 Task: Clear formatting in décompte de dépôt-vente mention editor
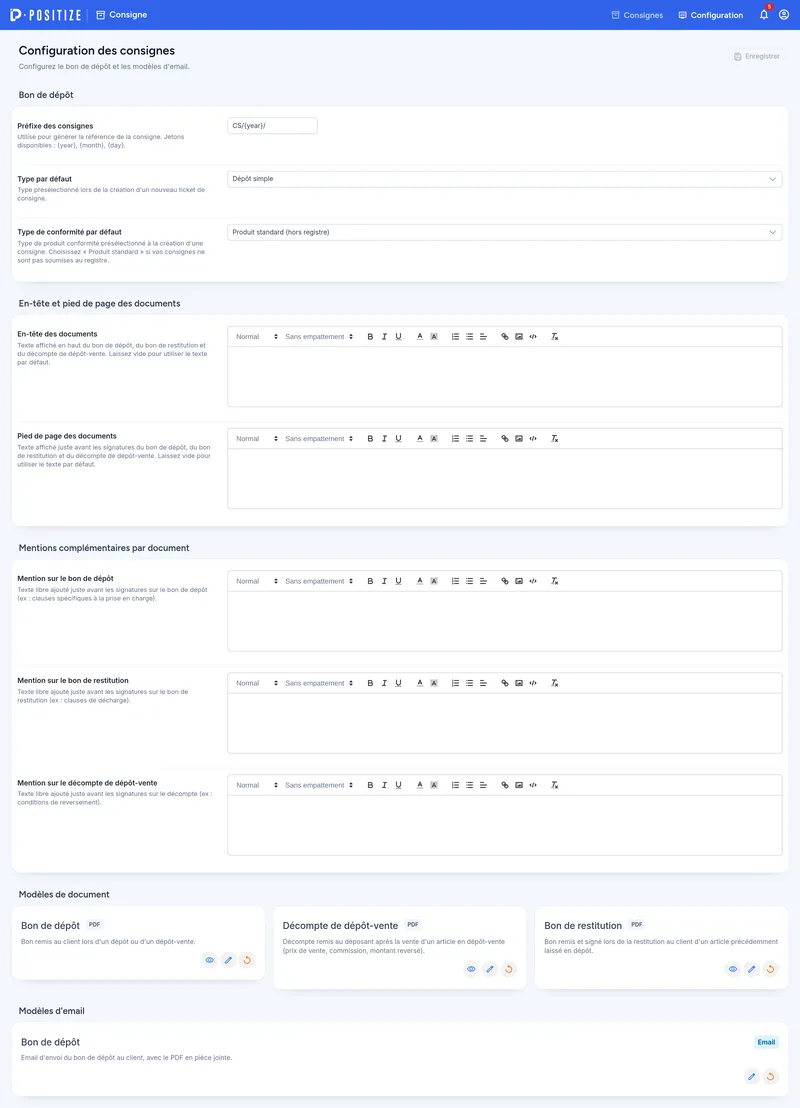pyautogui.click(x=555, y=785)
